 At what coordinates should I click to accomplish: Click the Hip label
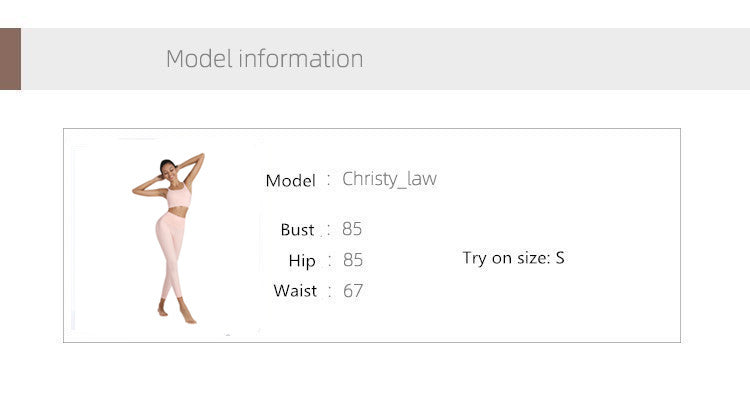(302, 261)
